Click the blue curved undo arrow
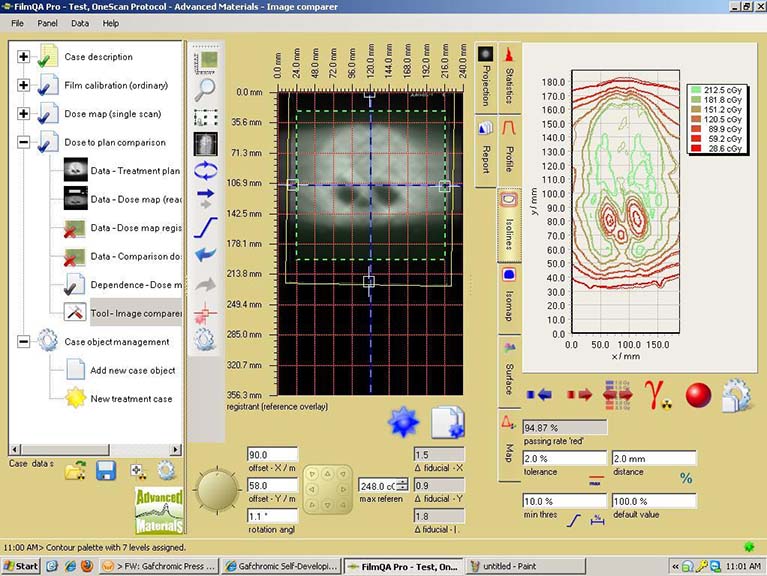This screenshot has height=576, width=767. click(x=204, y=254)
